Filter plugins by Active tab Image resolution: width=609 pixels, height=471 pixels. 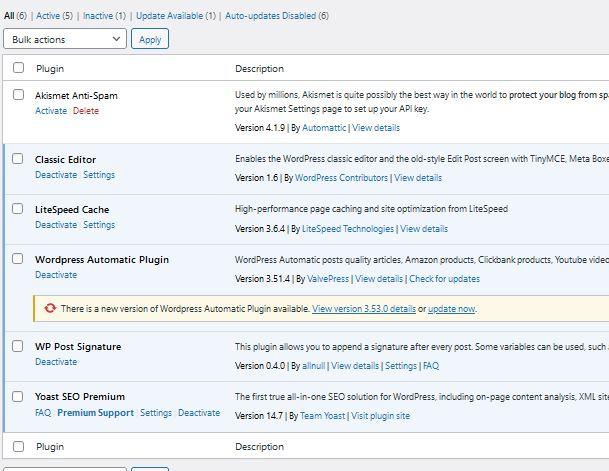click(x=48, y=16)
